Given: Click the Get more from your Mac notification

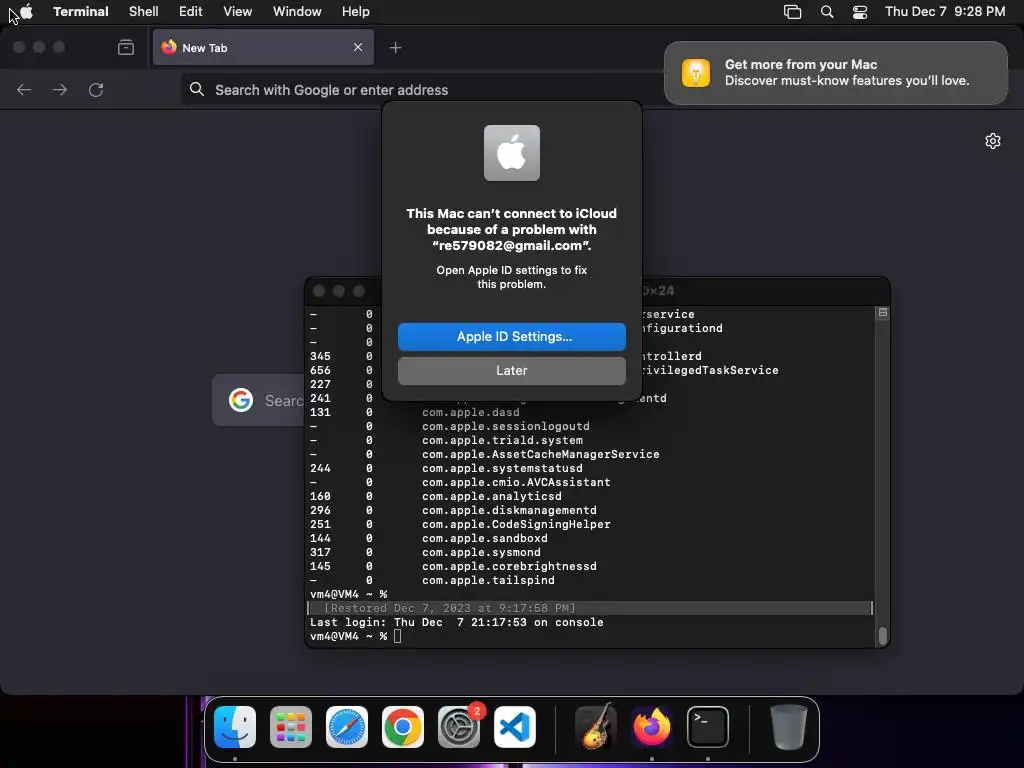Looking at the screenshot, I should 836,73.
